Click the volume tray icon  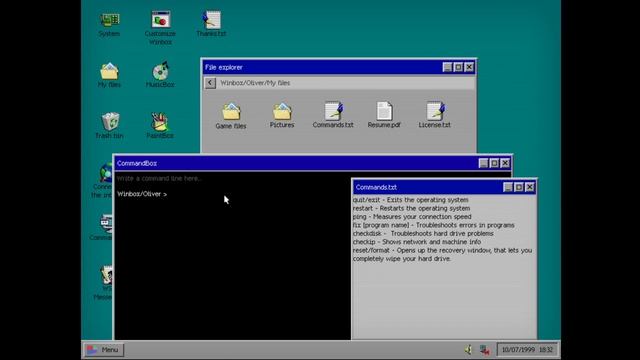[469, 350]
